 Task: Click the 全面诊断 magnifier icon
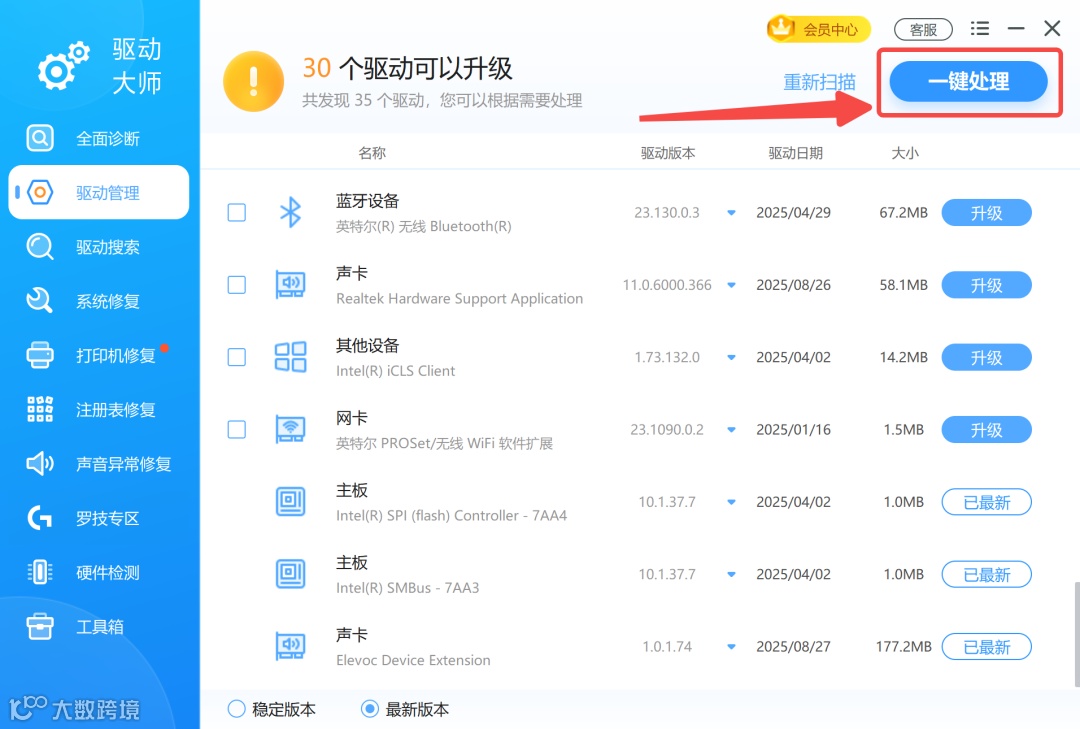(40, 138)
